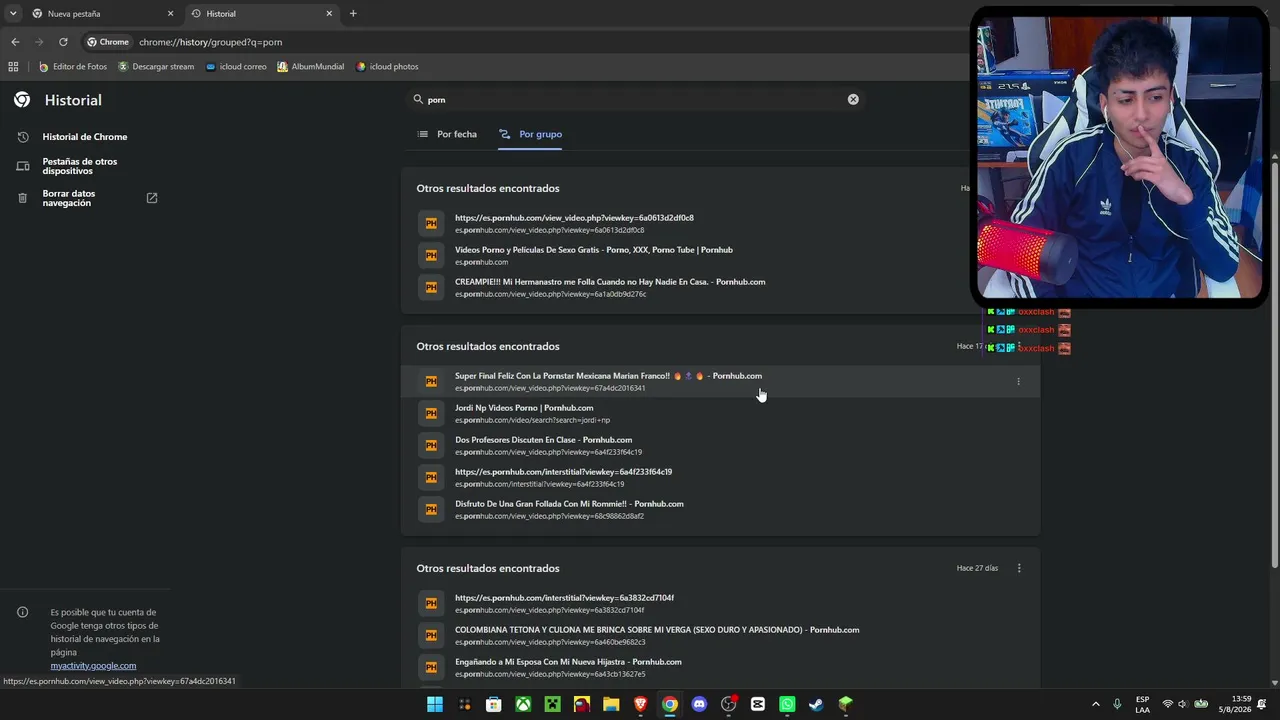The image size is (1280, 720).
Task: Open the tab search dropdown arrow
Action: [13, 13]
